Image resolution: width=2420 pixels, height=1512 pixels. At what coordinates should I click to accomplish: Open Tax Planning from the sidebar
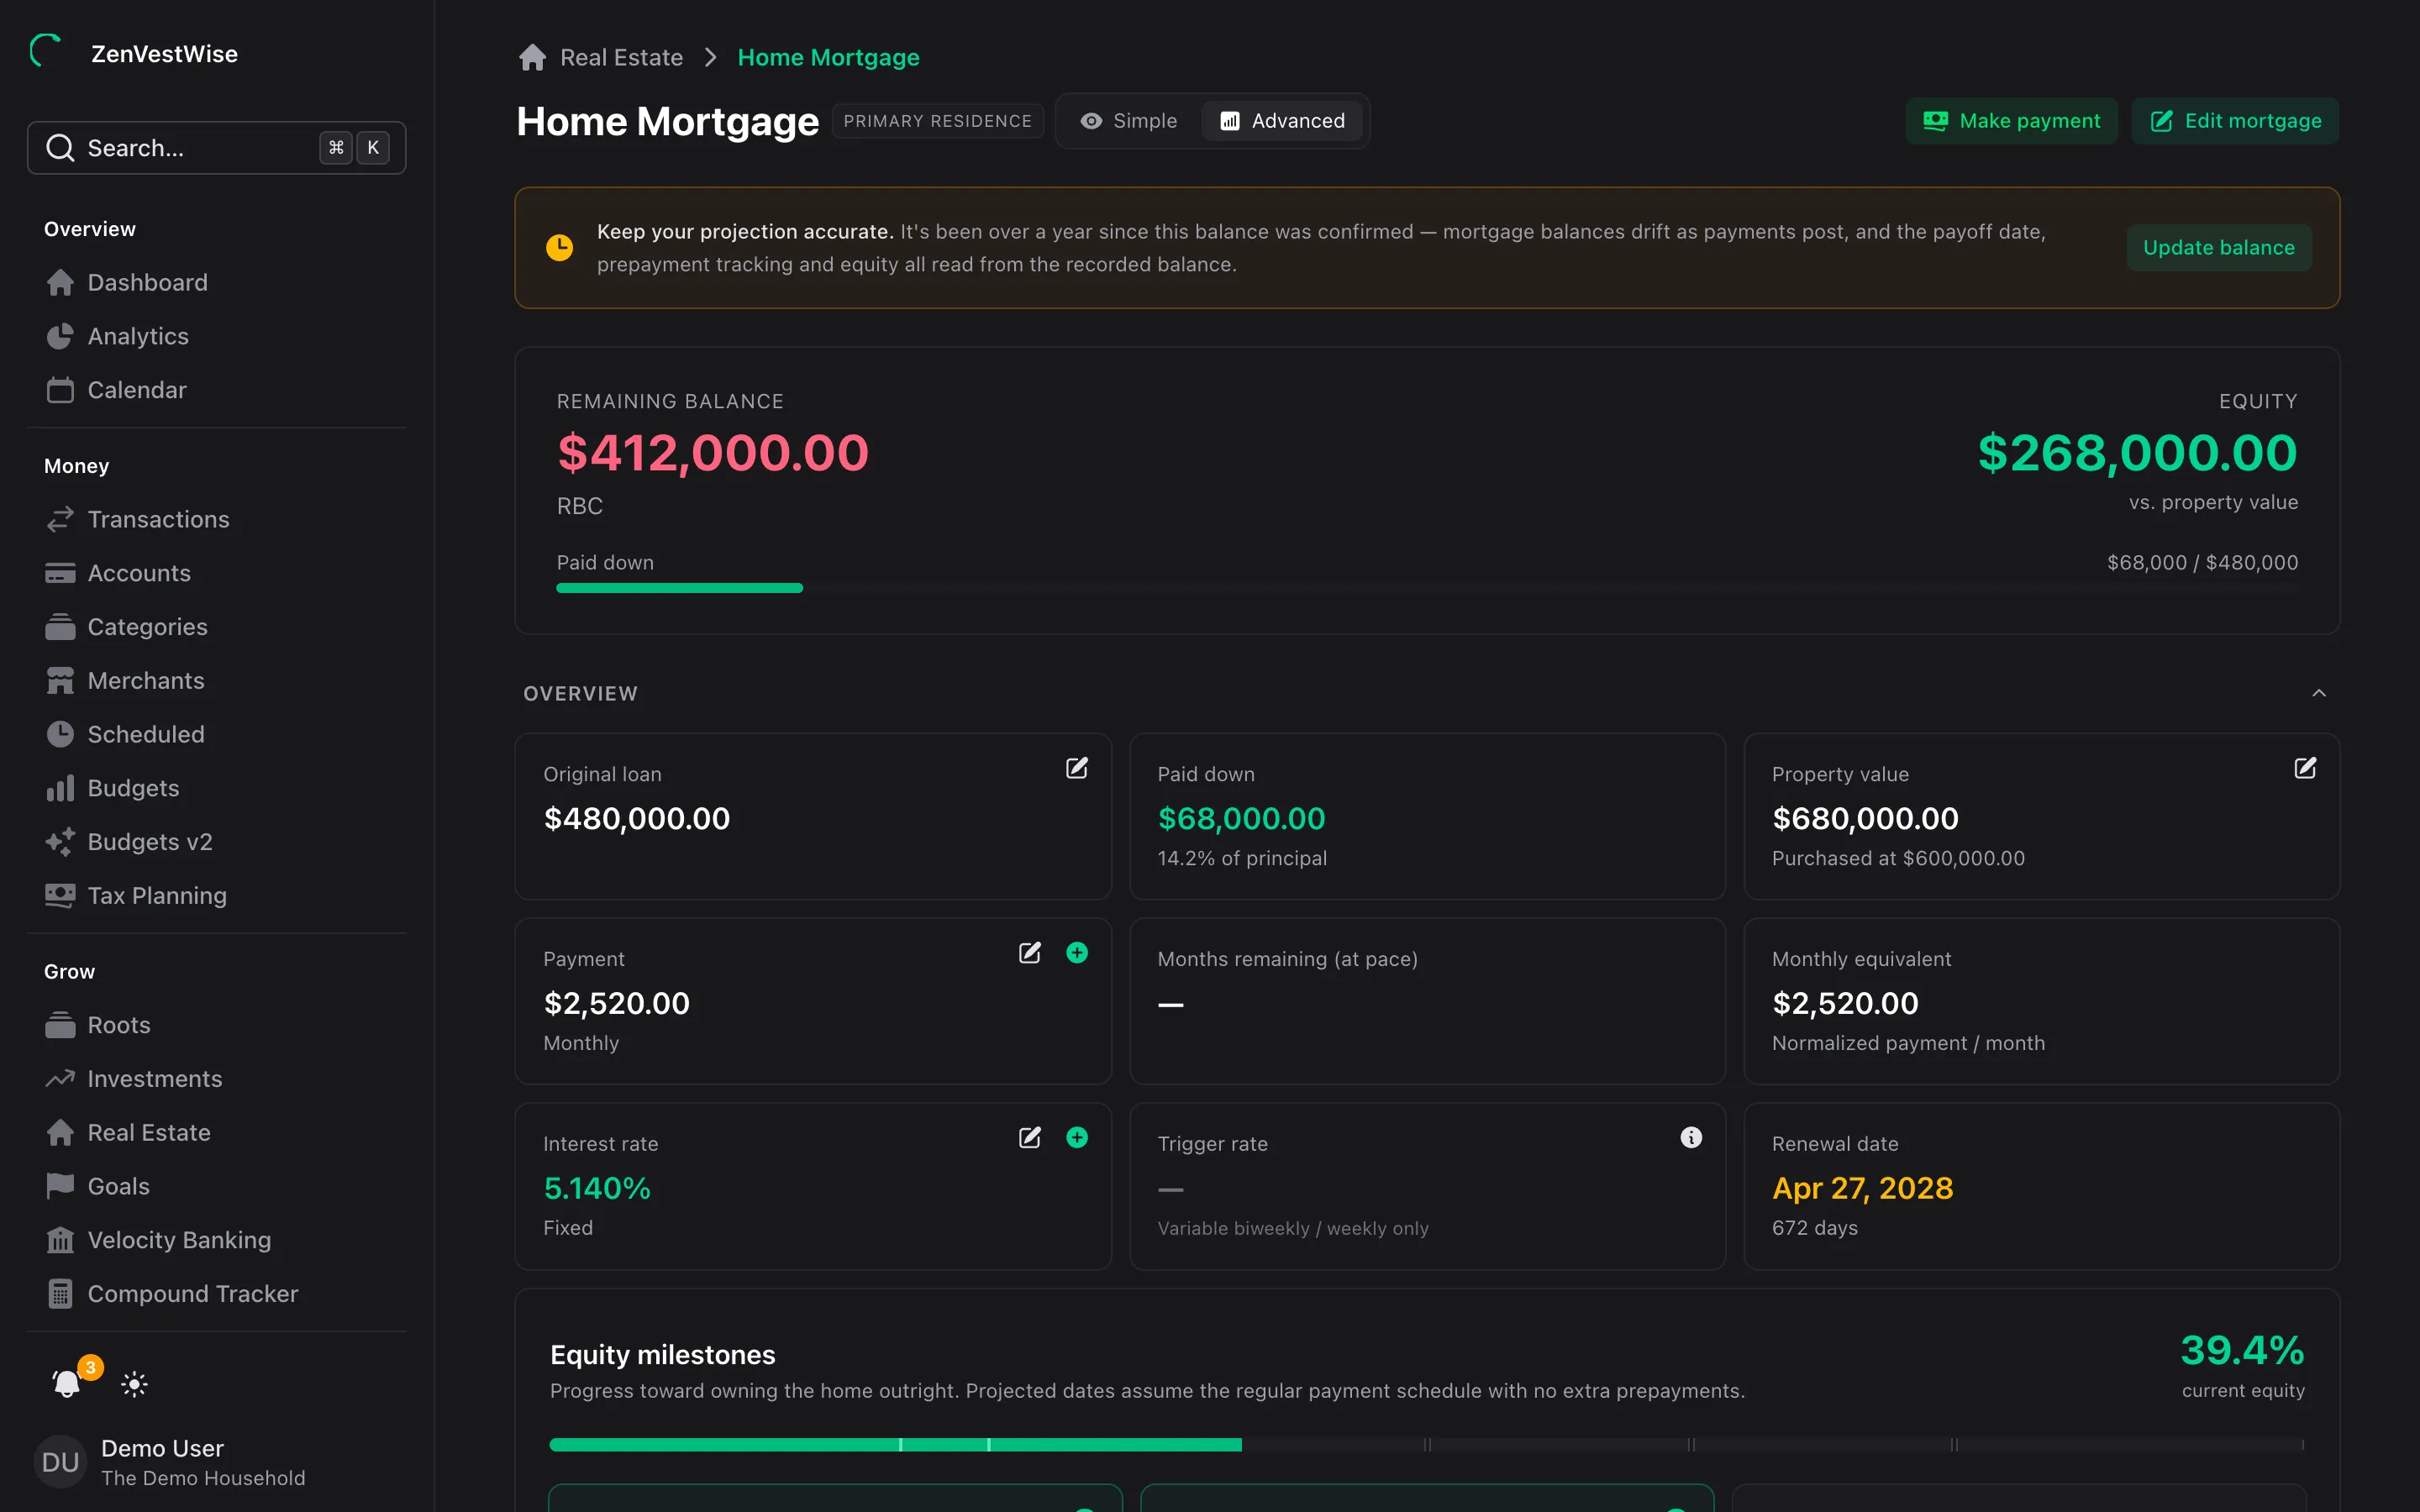216,896
